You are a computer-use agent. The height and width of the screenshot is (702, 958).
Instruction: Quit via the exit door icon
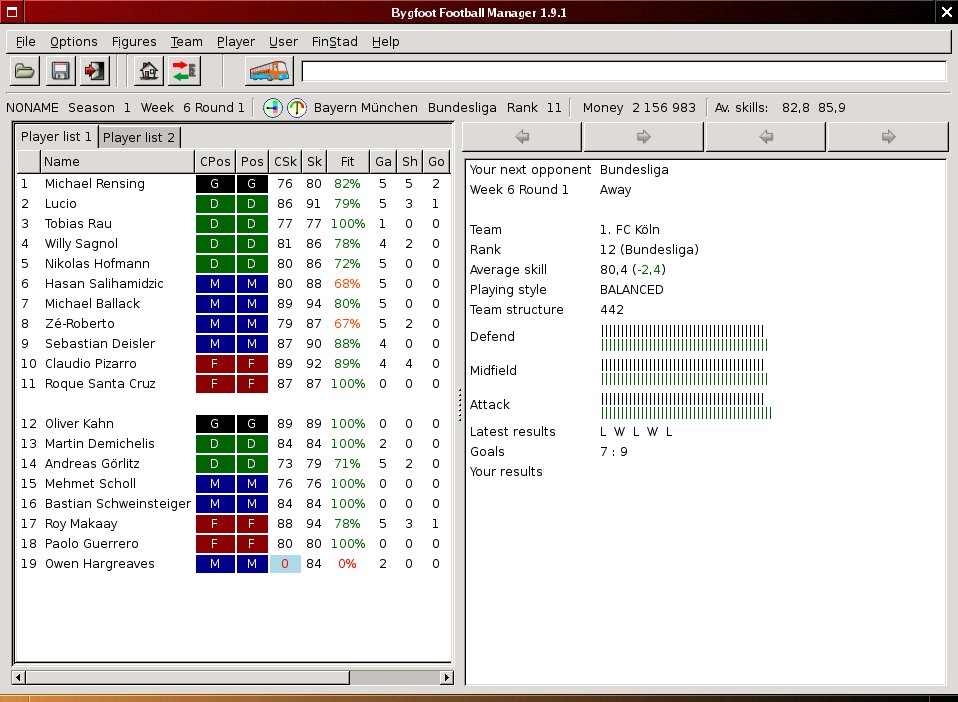(x=95, y=70)
